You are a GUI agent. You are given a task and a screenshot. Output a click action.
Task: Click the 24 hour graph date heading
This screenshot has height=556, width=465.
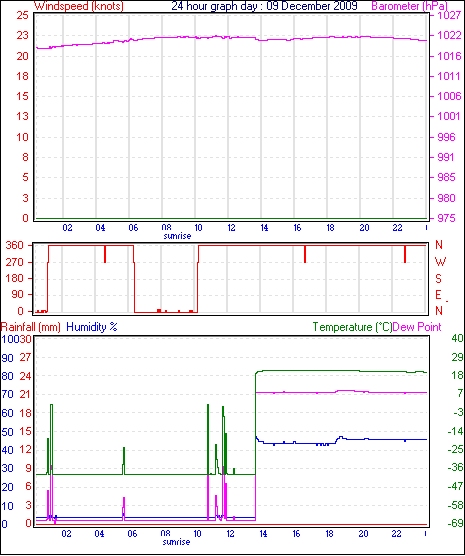(x=265, y=6)
